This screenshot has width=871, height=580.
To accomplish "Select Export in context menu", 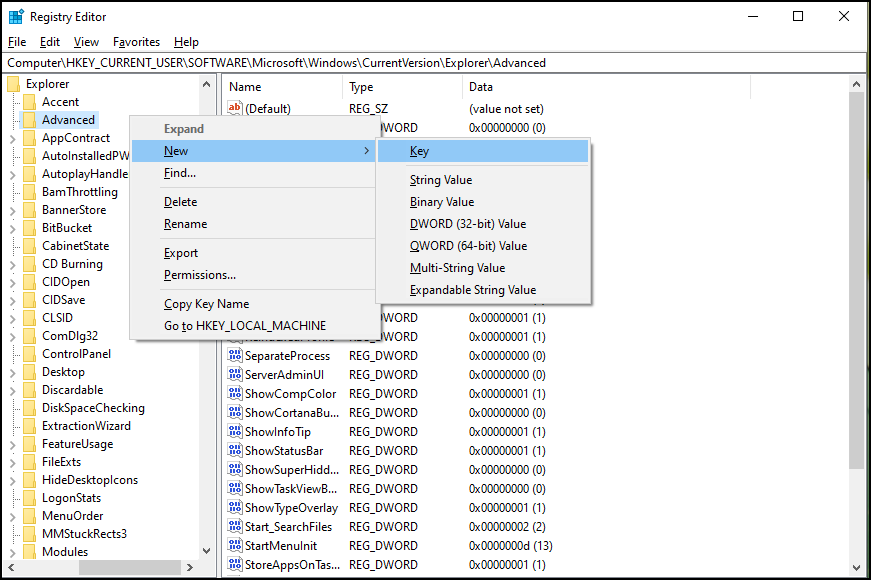I will pos(253,253).
